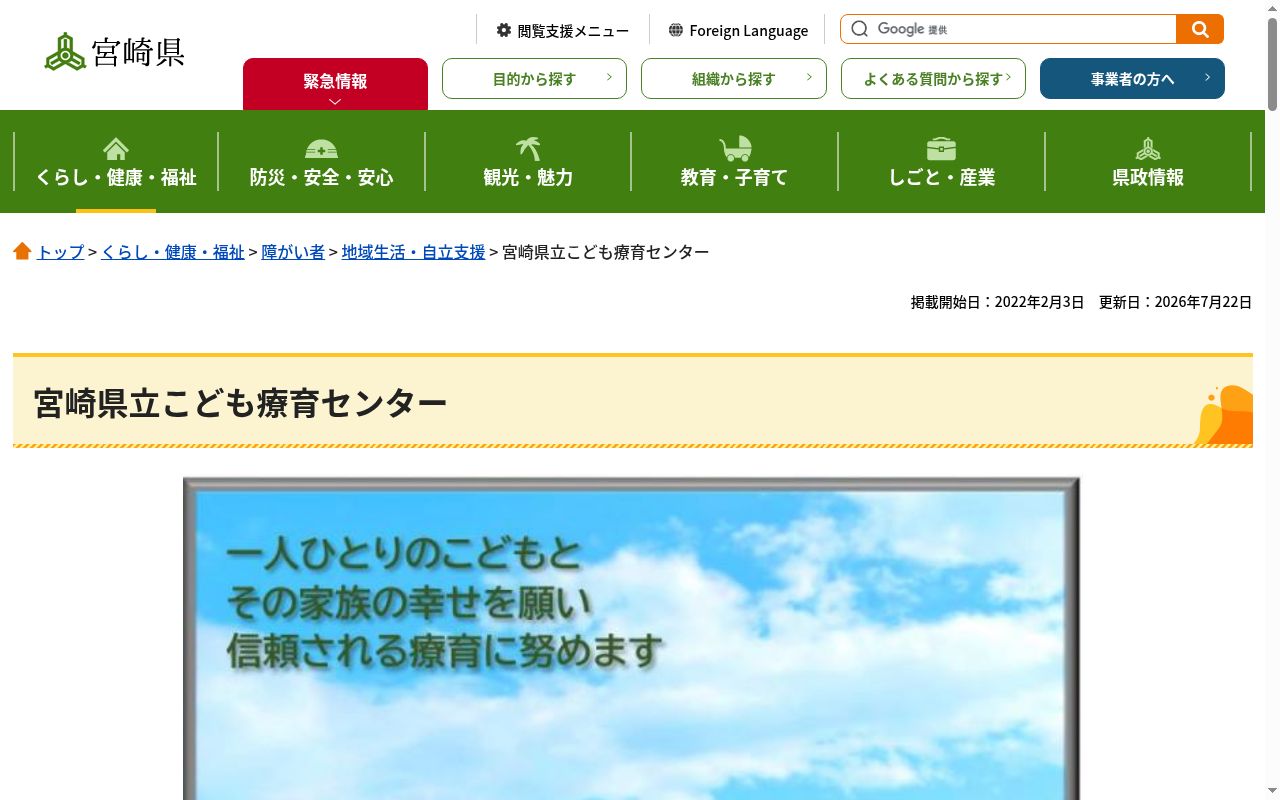The width and height of the screenshot is (1280, 800).
Task: Click the chevron arrow on 組織から探す
Action: (809, 77)
